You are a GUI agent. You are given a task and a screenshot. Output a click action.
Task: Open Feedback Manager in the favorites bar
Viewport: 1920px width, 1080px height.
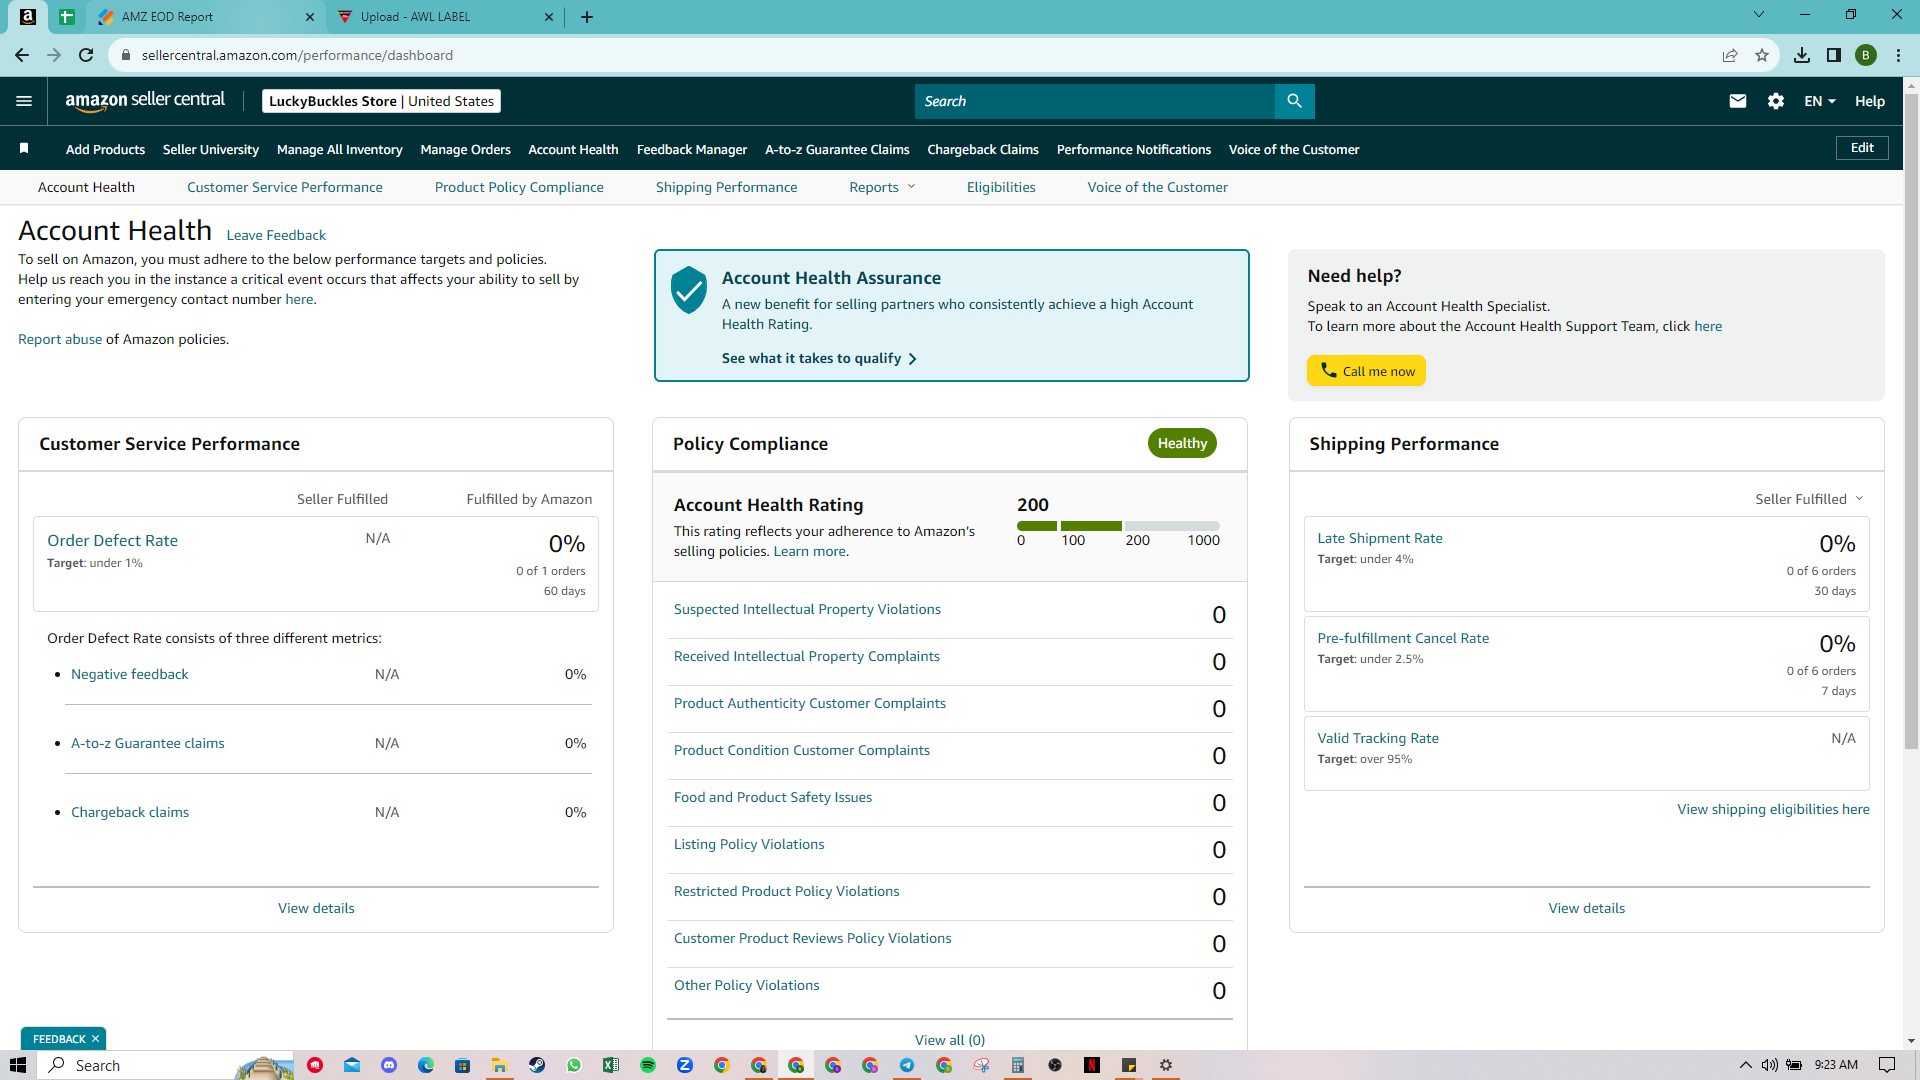pos(692,149)
